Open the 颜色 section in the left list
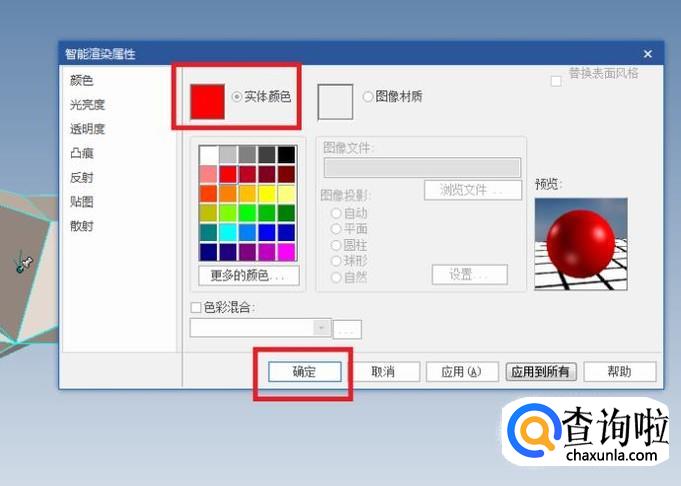The width and height of the screenshot is (681, 486). point(82,80)
